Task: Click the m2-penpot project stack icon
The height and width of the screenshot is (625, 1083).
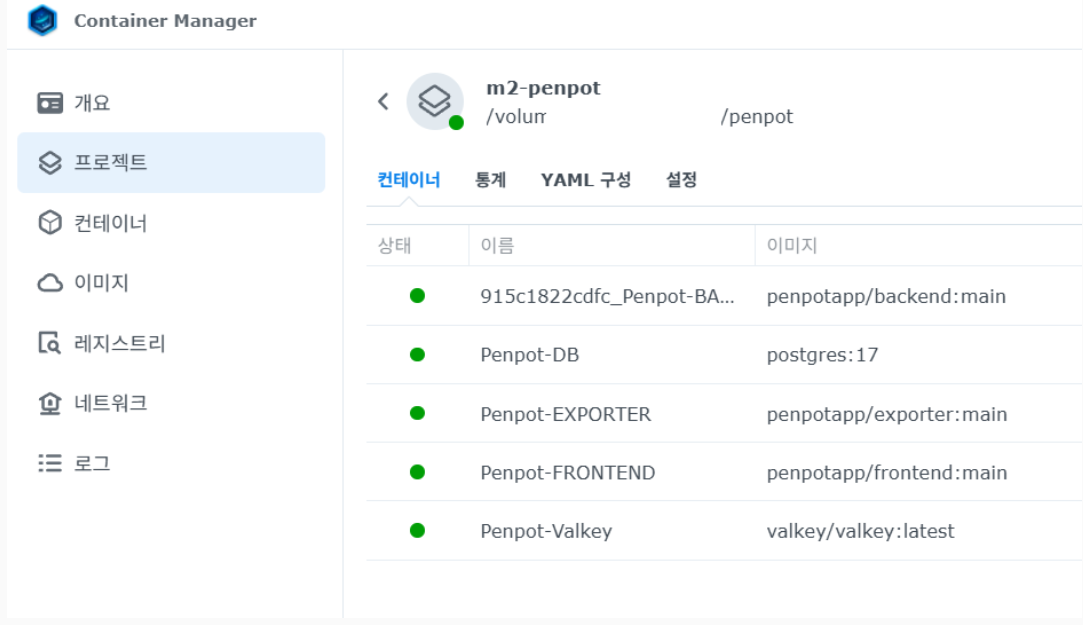Action: click(x=435, y=101)
